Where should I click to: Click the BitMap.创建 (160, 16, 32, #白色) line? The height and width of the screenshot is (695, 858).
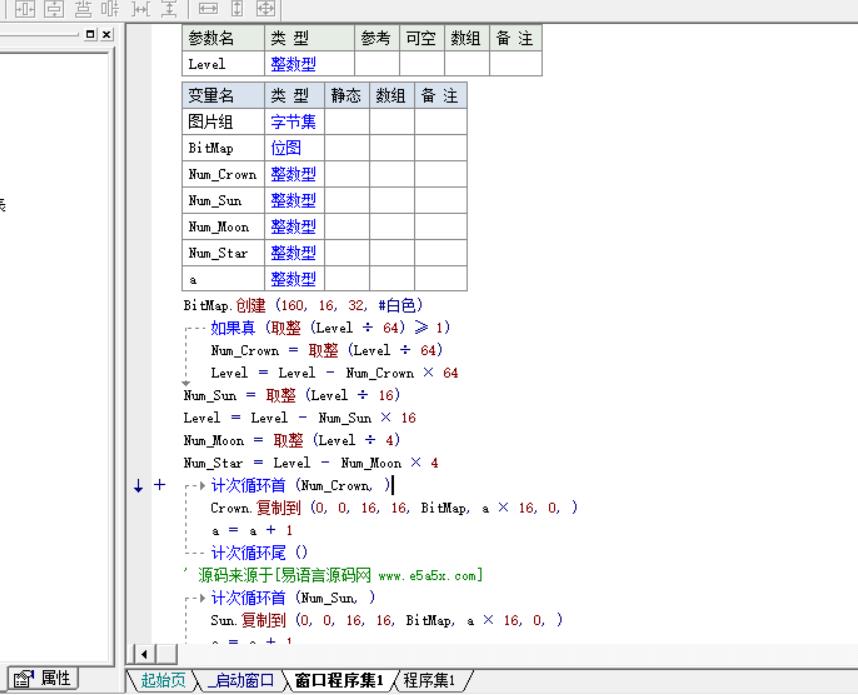(303, 305)
